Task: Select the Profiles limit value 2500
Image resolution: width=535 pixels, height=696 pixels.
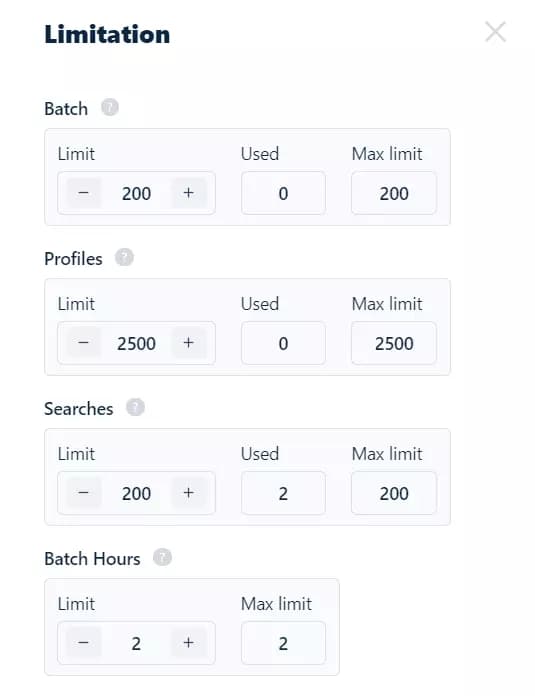Action: (x=136, y=344)
